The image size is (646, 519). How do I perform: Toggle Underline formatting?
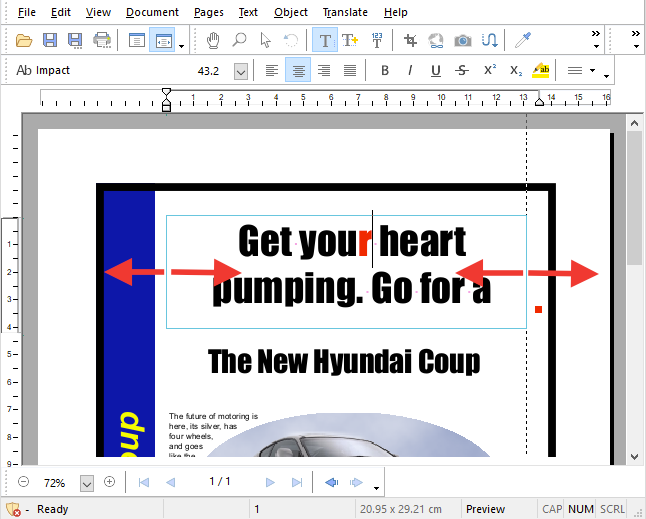(436, 70)
